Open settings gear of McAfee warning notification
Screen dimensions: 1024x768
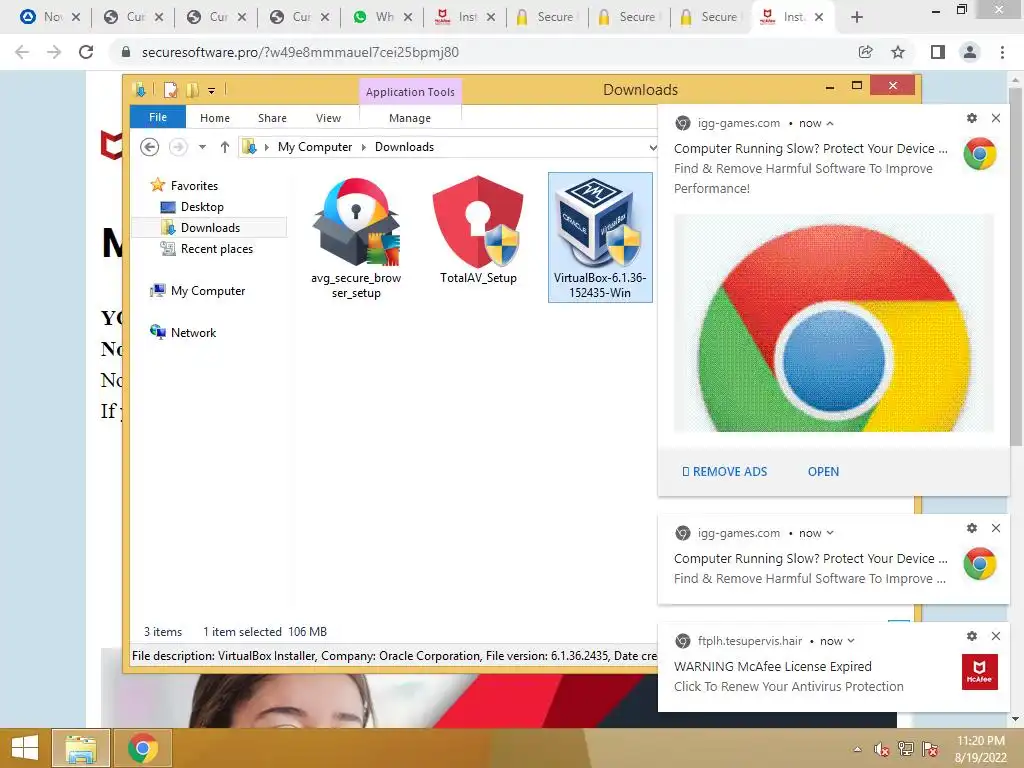tap(972, 636)
